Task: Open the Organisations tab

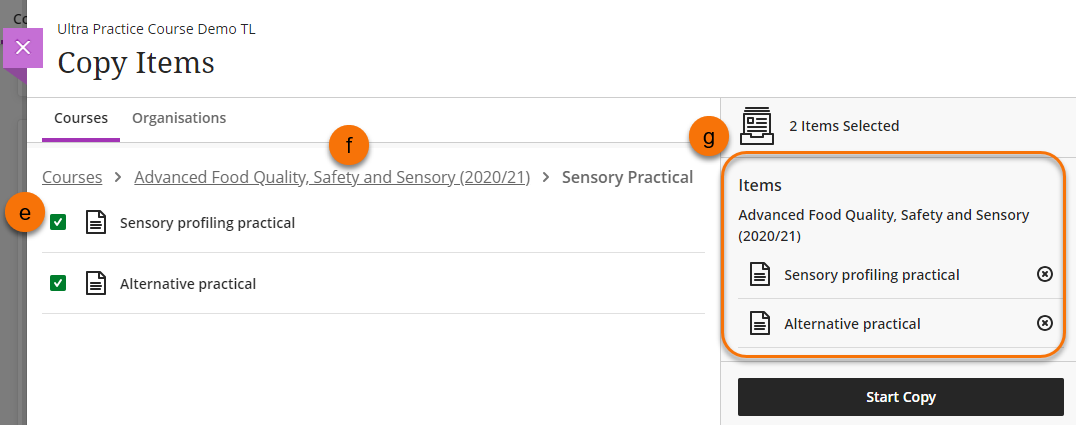Action: pos(179,118)
